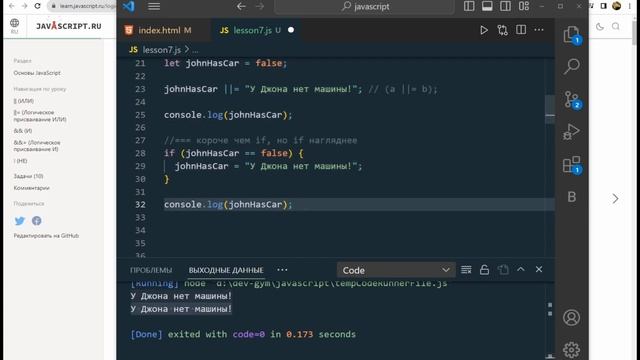Click the editor vertical scrollbar thumb
This screenshot has height=360, width=640.
[550, 109]
